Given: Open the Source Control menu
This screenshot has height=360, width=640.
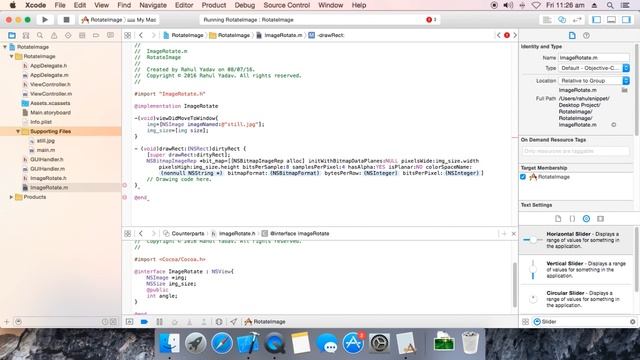Looking at the screenshot, I should pos(287,5).
